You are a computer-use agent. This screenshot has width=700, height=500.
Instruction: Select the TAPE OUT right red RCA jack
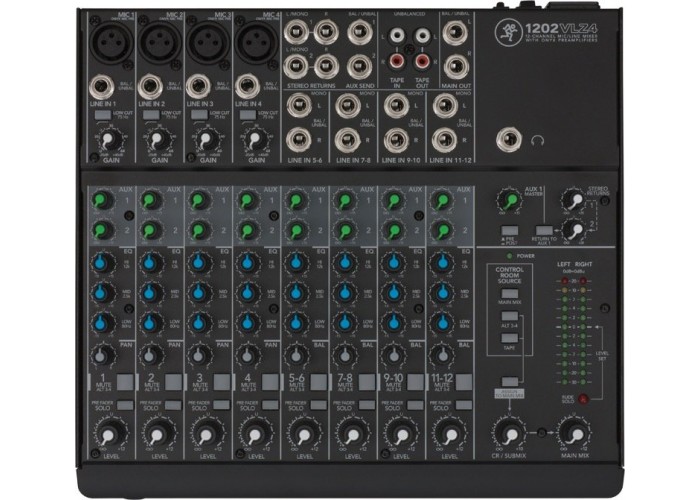pos(422,61)
